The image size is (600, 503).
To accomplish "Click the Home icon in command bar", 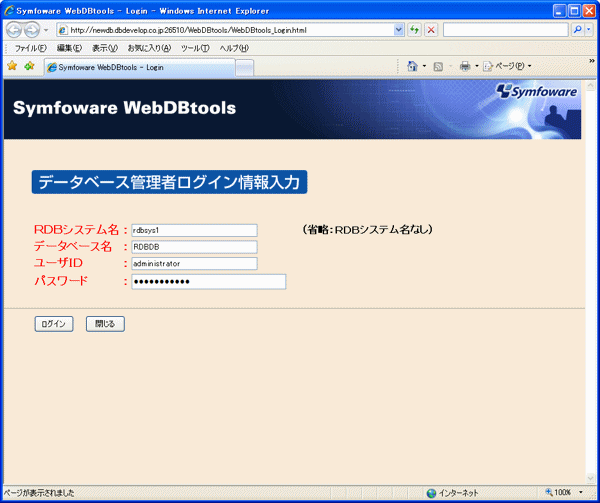I will 412,66.
